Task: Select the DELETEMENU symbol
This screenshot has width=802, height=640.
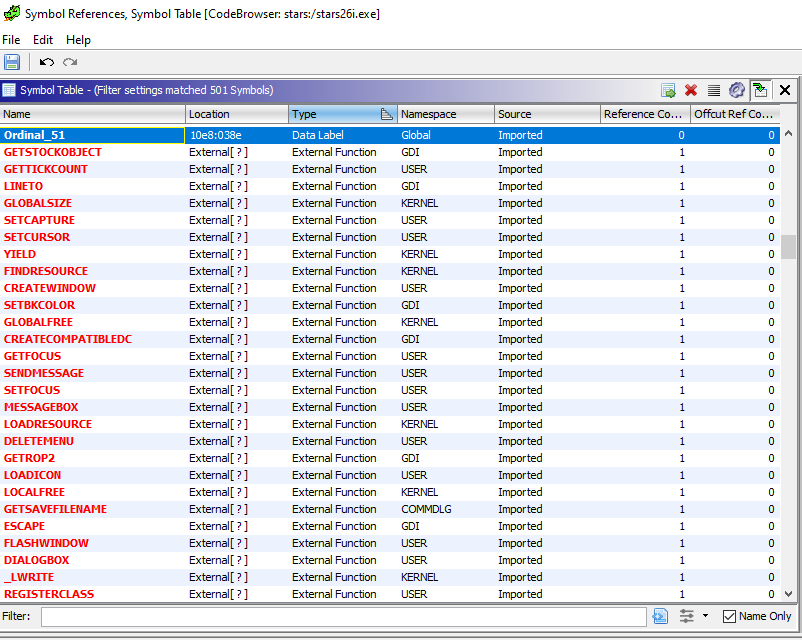Action: point(38,441)
